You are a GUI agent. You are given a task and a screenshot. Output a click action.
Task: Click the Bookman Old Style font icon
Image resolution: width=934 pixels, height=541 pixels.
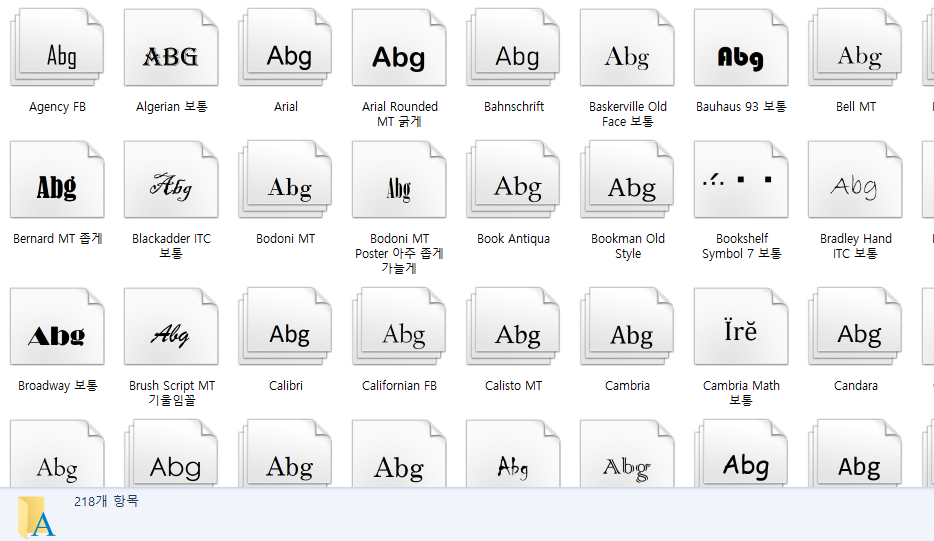pos(627,179)
